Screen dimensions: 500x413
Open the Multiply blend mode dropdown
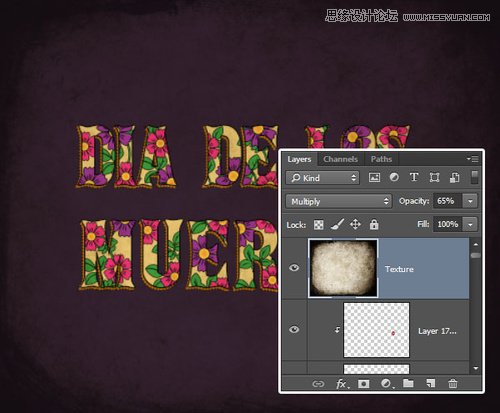tap(339, 201)
